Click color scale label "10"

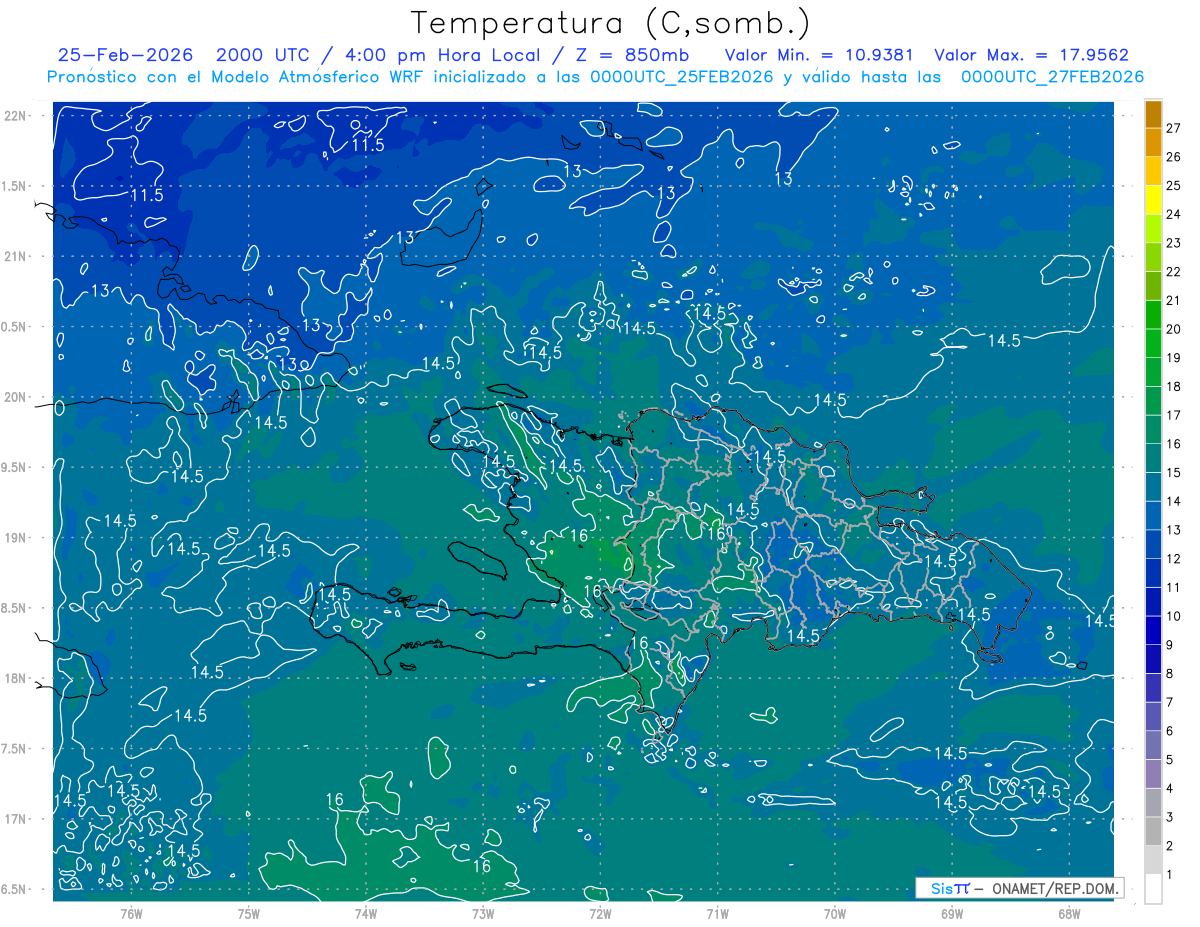click(x=1174, y=616)
